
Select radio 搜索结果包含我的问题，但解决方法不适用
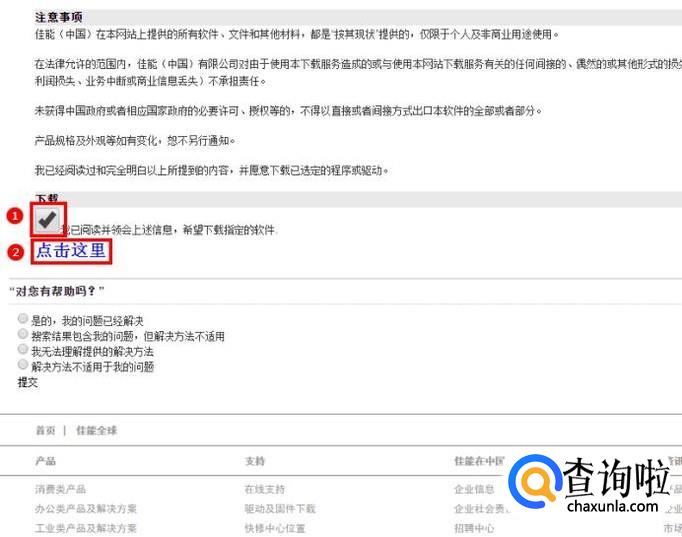pos(23,334)
